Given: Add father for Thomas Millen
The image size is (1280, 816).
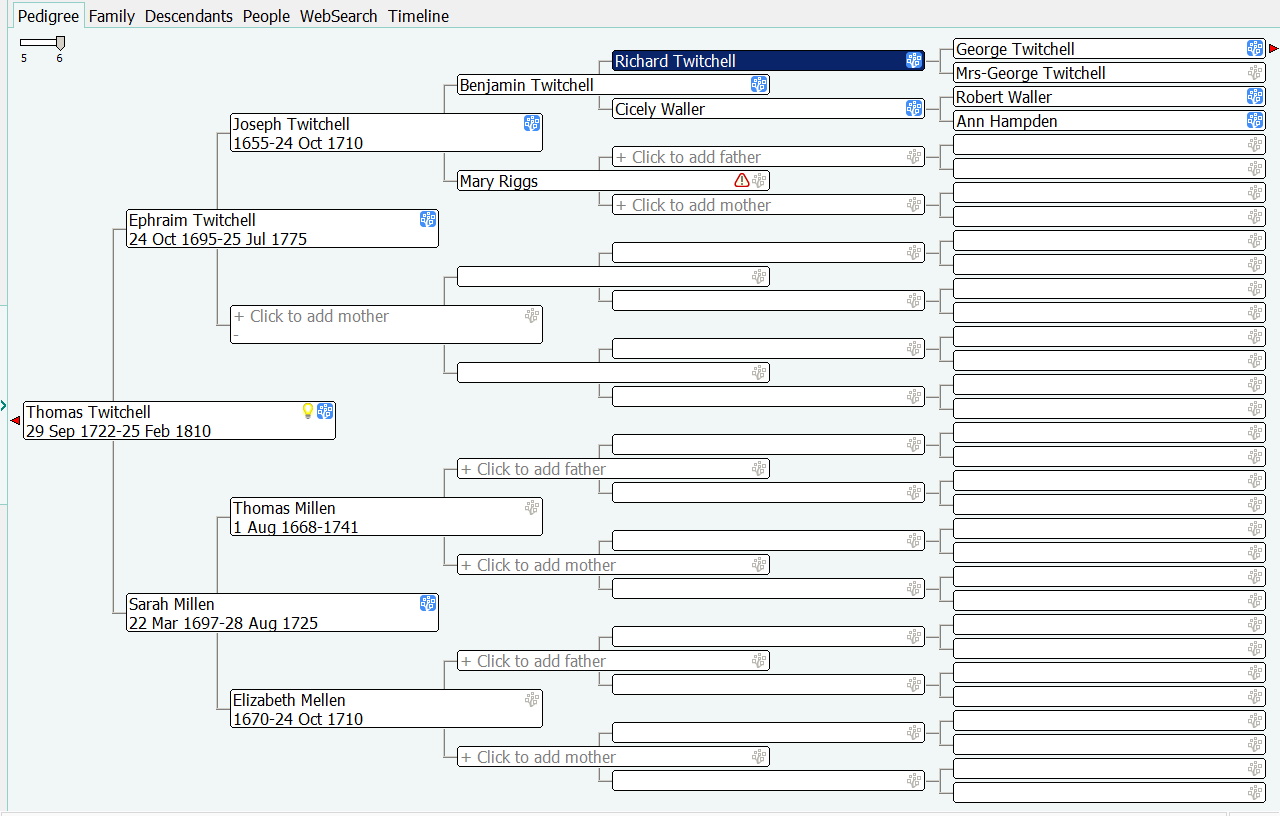Looking at the screenshot, I should 613,469.
